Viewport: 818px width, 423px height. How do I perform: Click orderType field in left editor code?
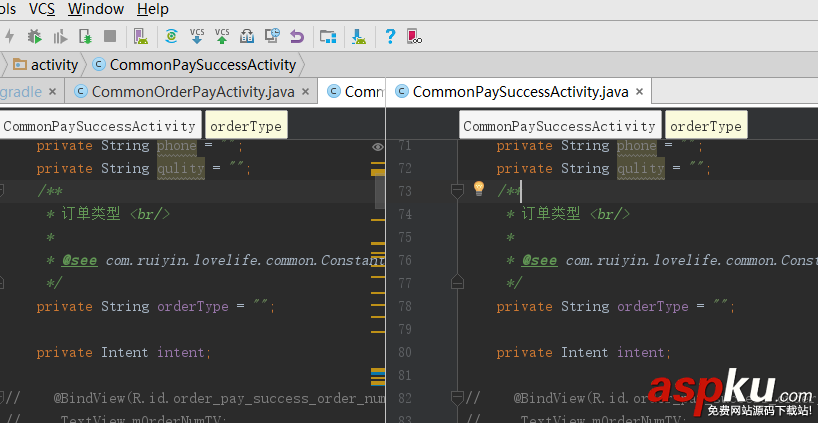193,306
